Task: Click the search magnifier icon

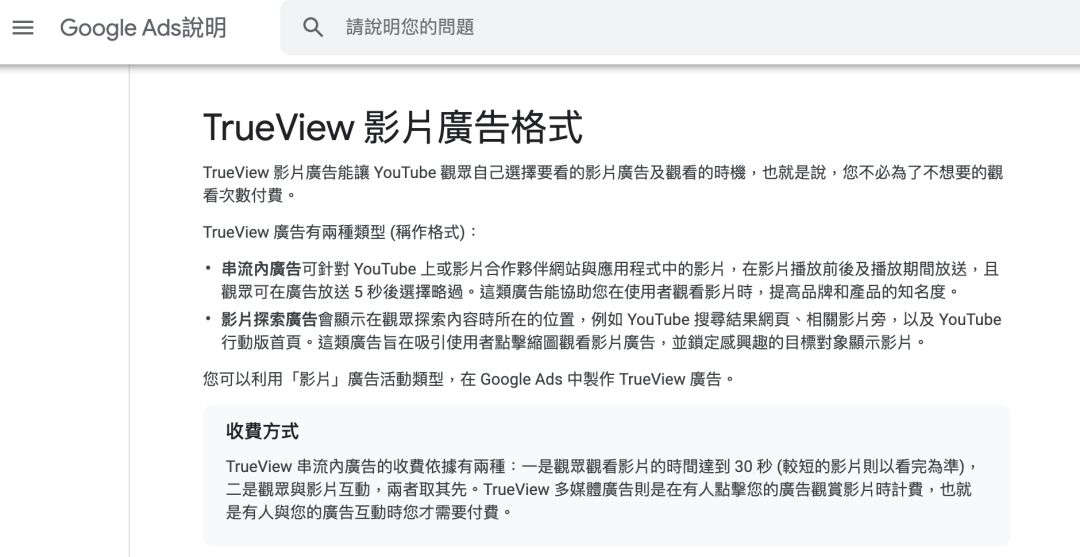Action: pos(313,28)
